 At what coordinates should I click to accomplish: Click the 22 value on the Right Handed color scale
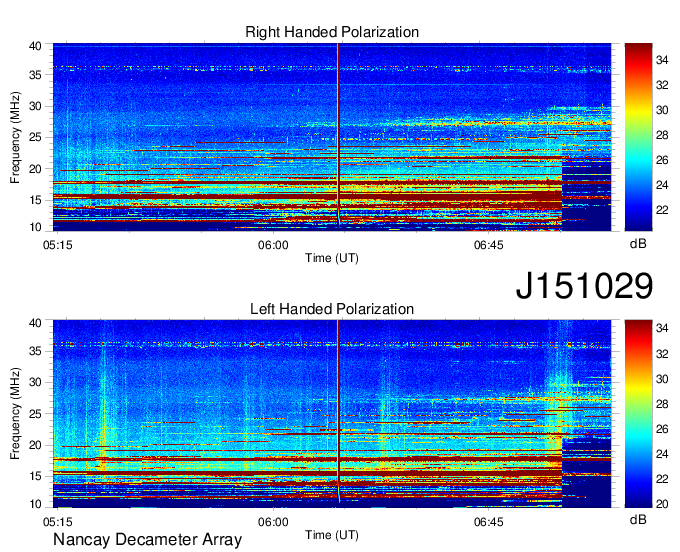662,210
